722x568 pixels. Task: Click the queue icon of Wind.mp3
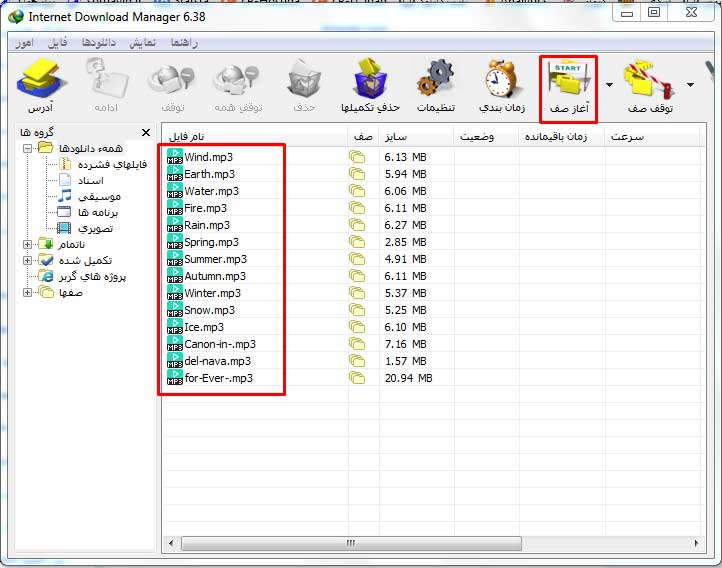(x=357, y=157)
